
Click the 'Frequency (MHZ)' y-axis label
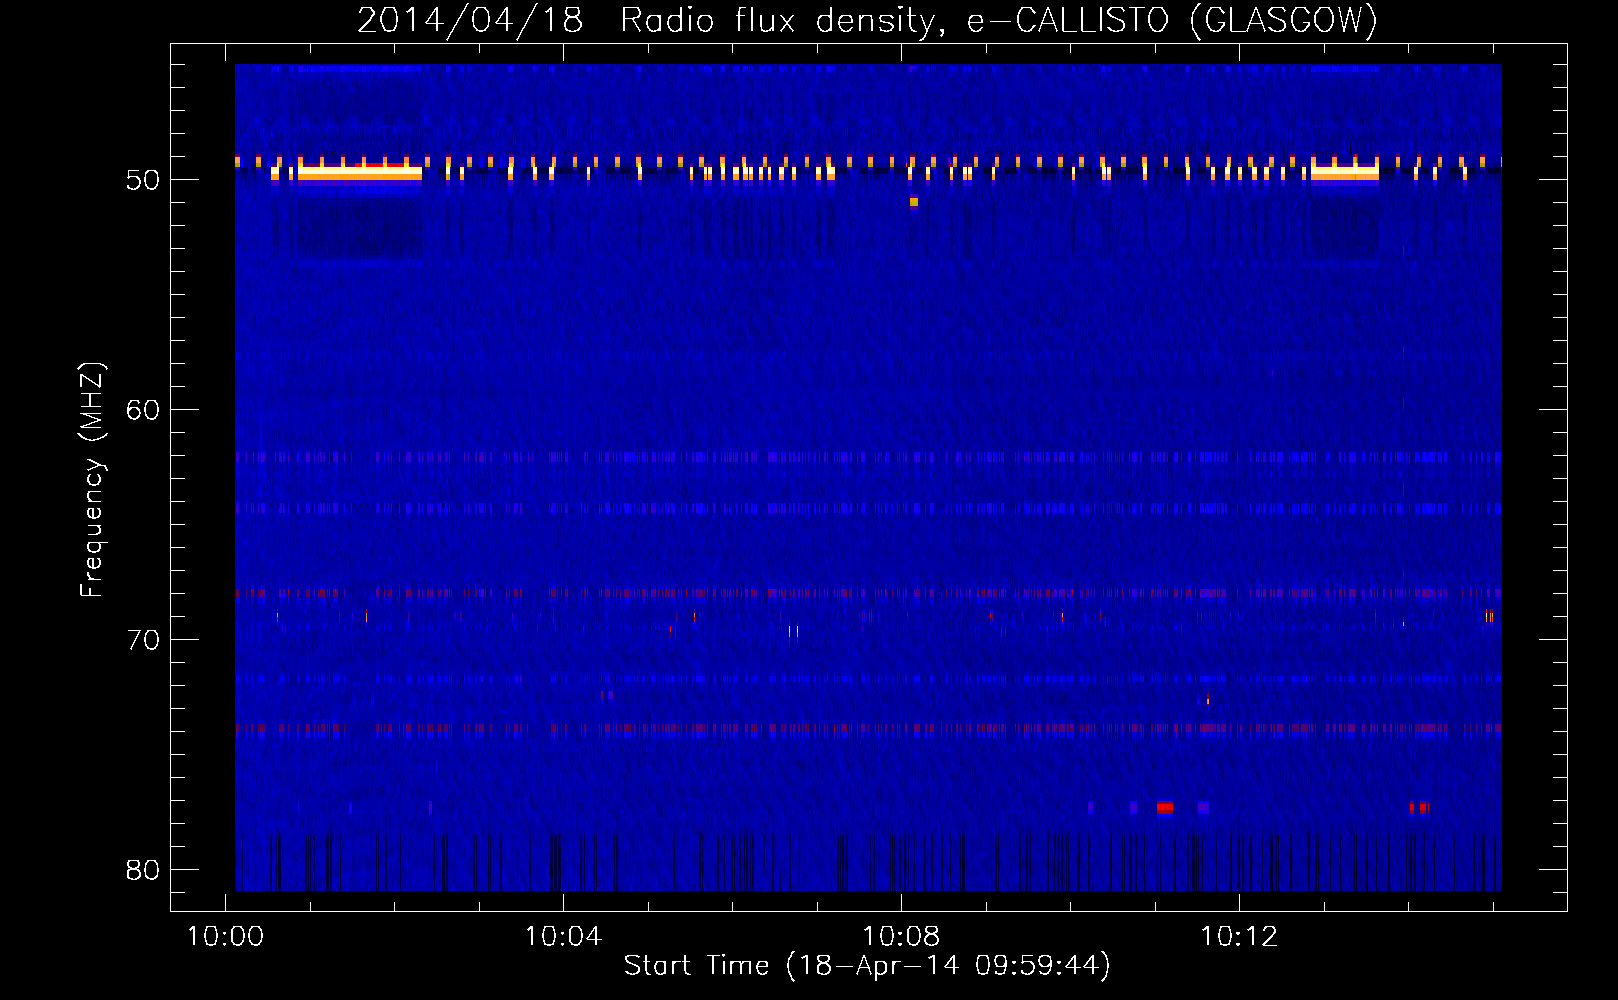pos(92,480)
